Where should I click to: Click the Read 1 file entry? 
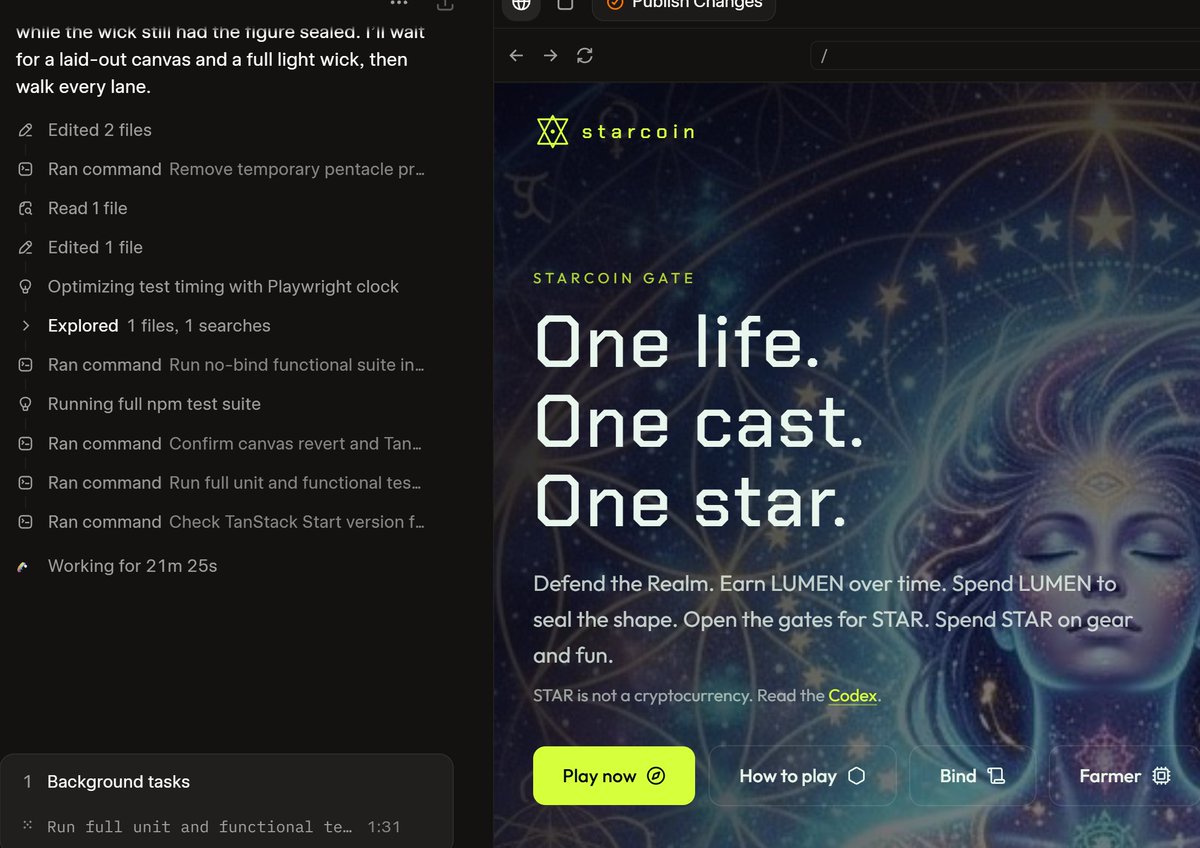coord(88,208)
